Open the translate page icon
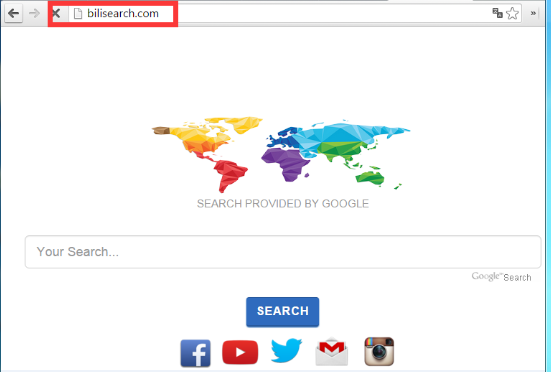This screenshot has width=551, height=372. (x=497, y=13)
